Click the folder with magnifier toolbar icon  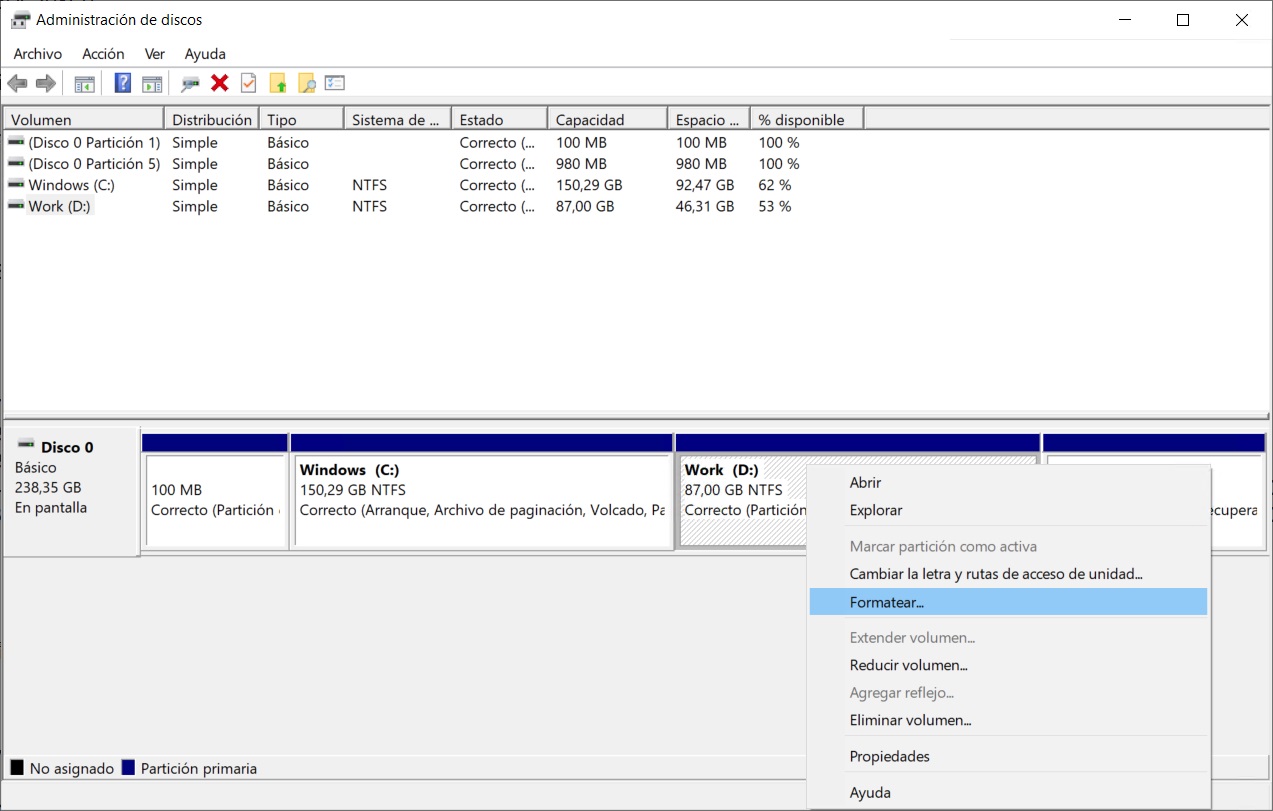pyautogui.click(x=306, y=83)
